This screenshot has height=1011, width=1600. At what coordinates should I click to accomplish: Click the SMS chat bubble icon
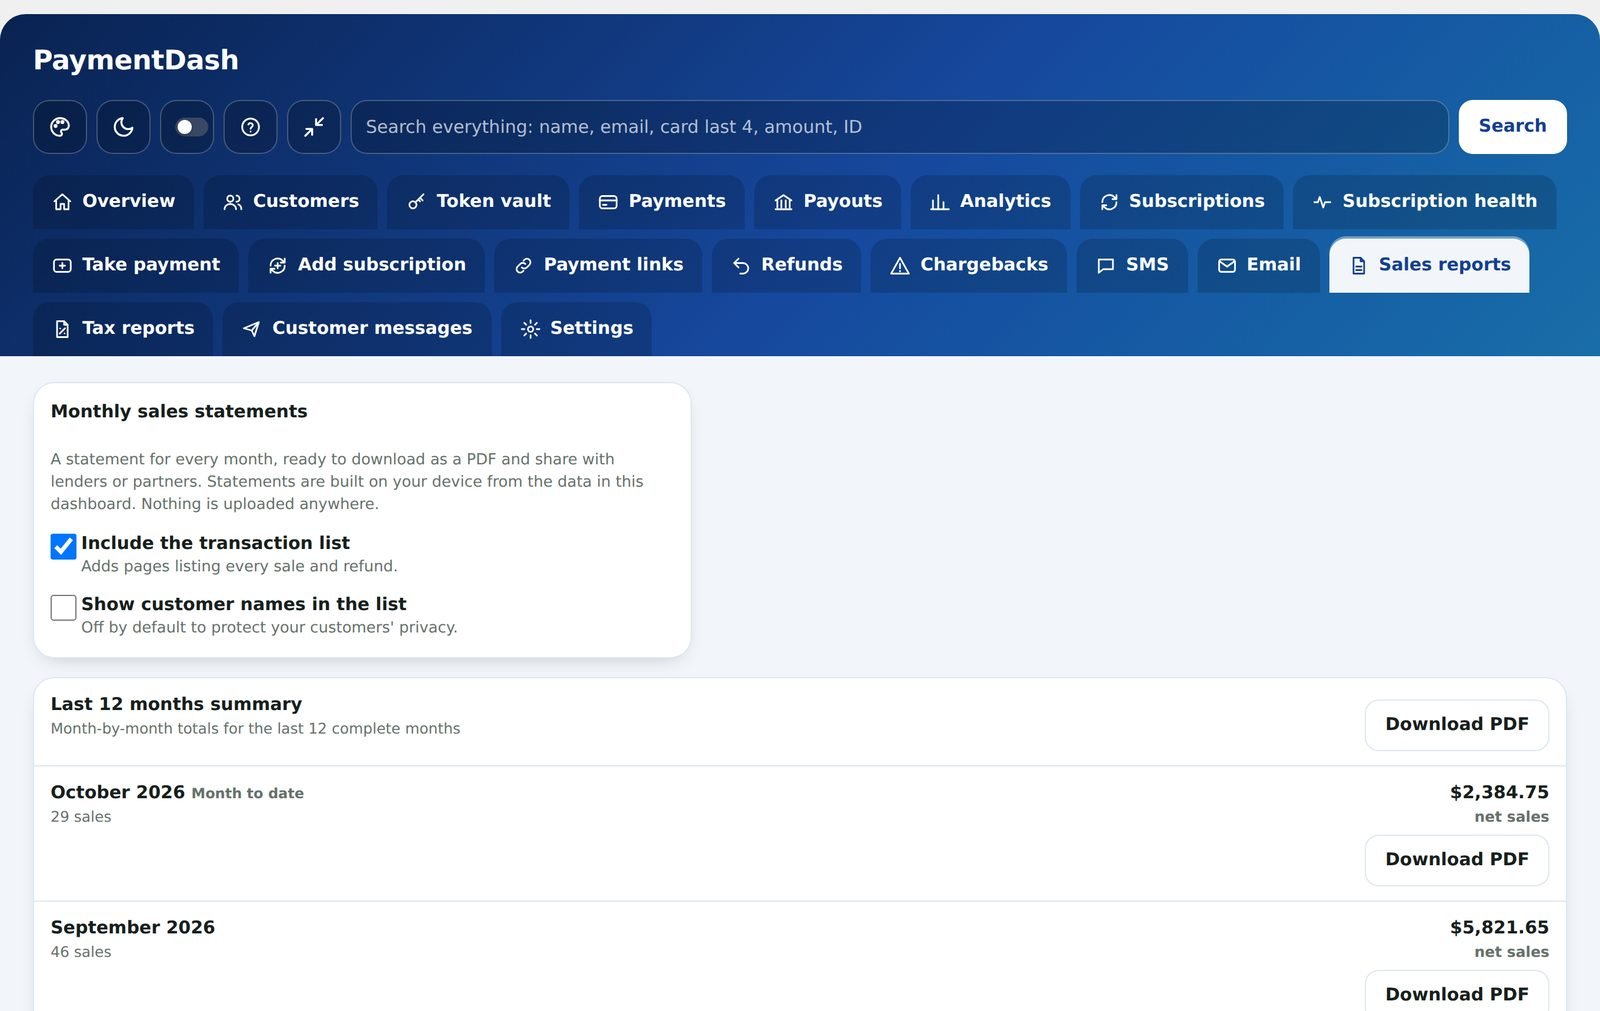tap(1106, 266)
